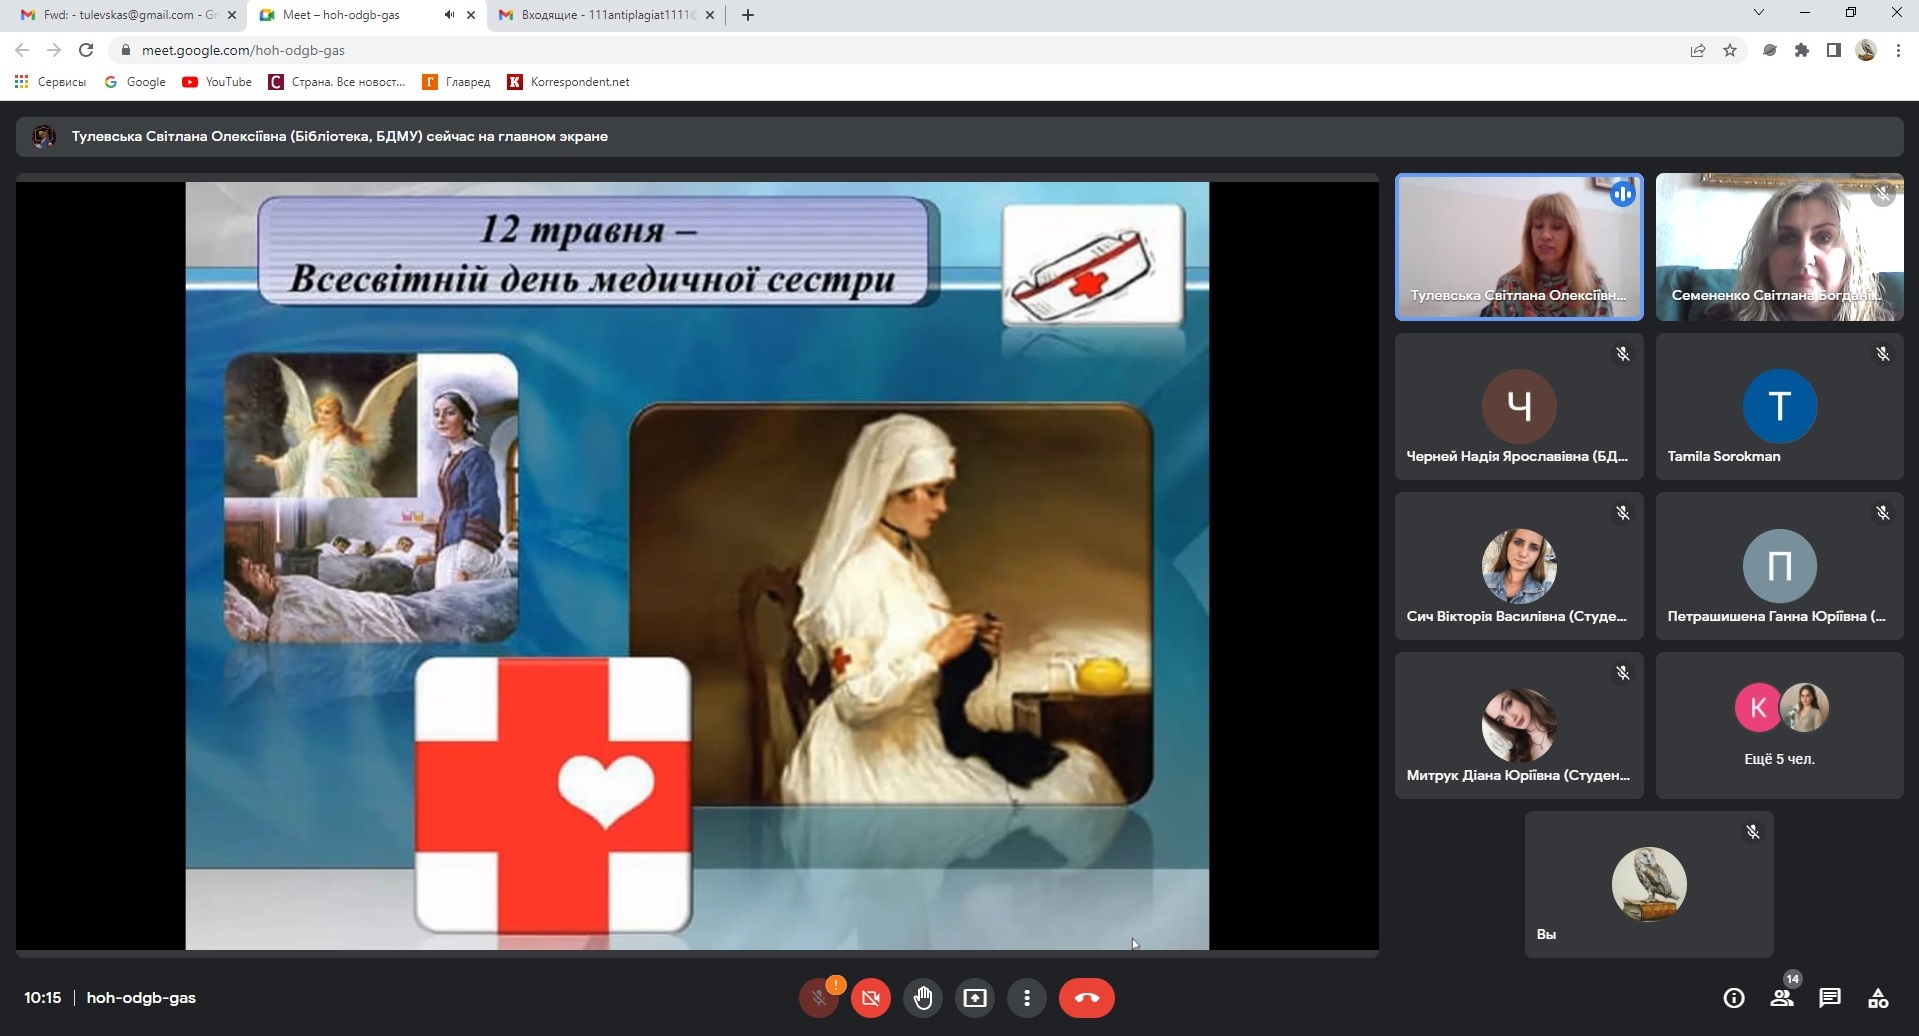Close the Входящие Gmail tab
Image resolution: width=1919 pixels, height=1036 pixels.
tap(710, 15)
